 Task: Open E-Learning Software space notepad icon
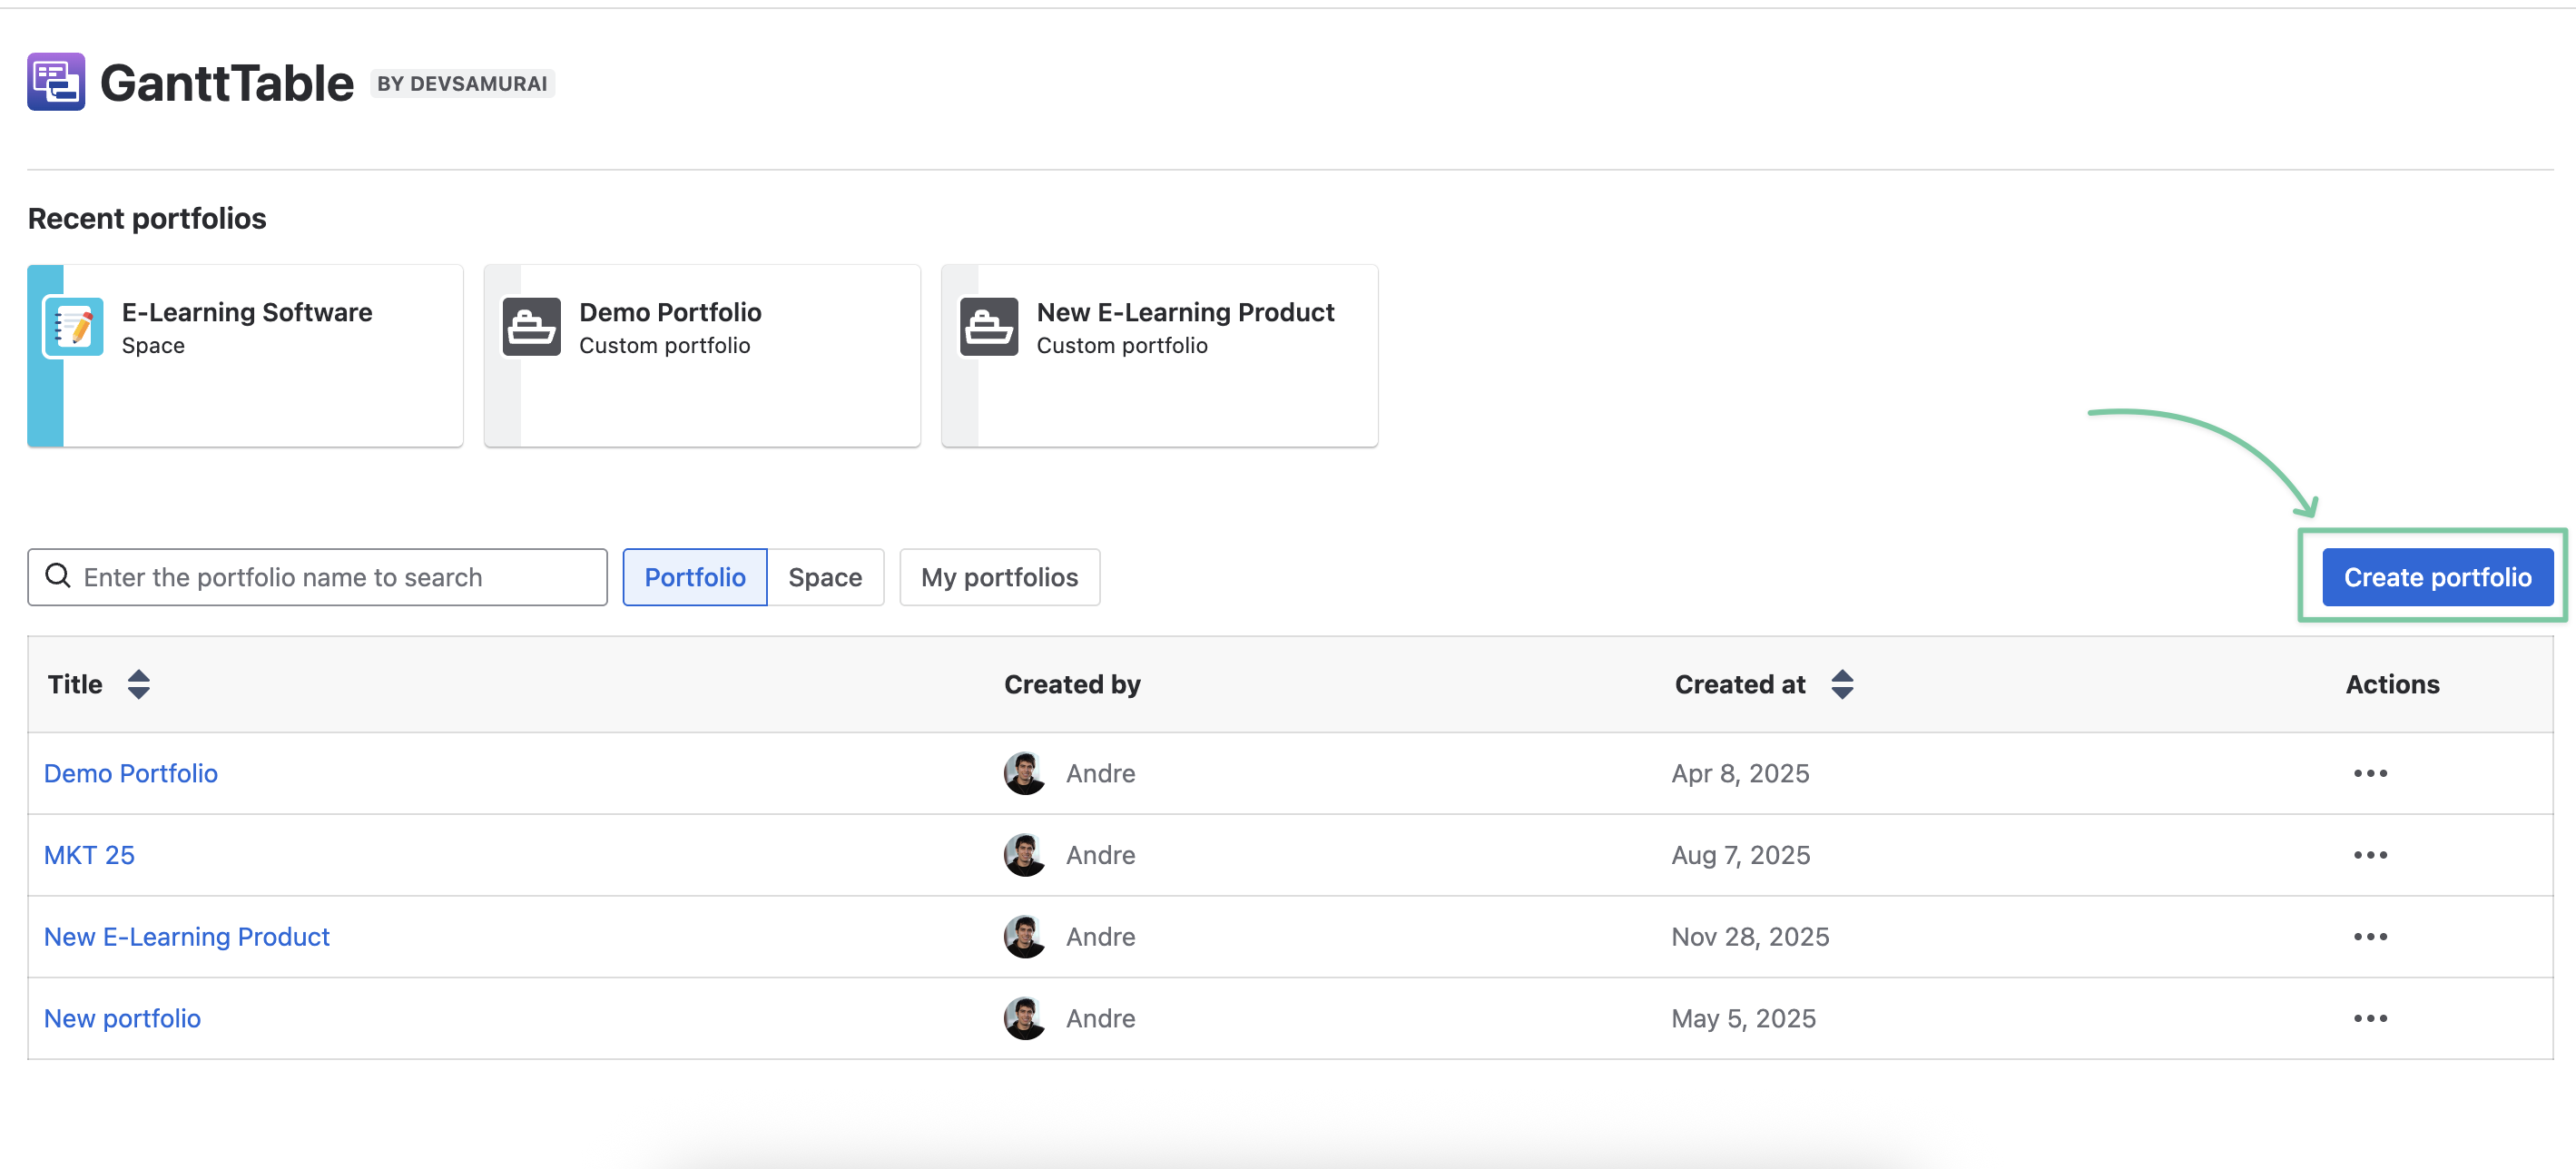tap(73, 327)
